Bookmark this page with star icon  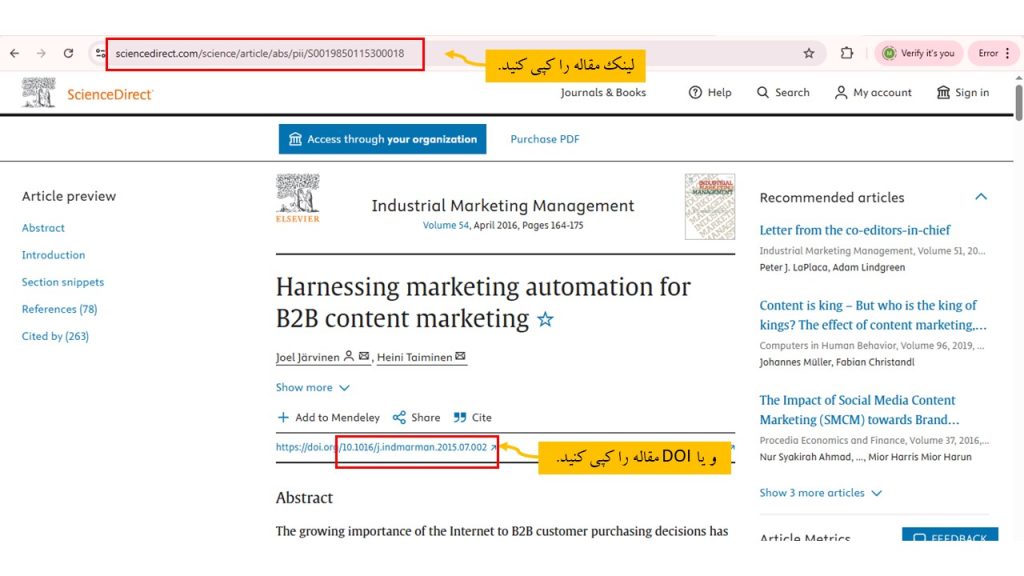[809, 53]
